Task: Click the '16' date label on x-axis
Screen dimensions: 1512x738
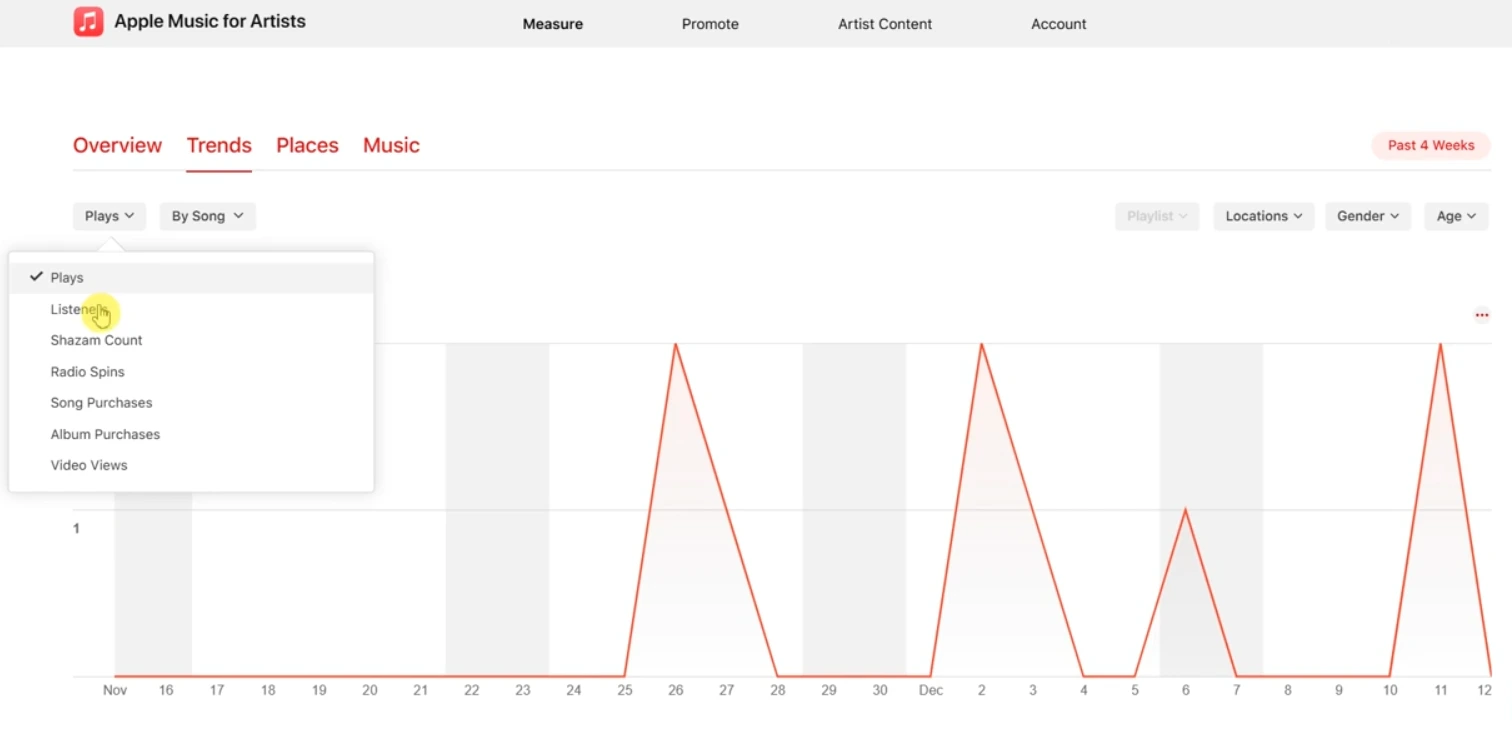Action: pos(166,690)
